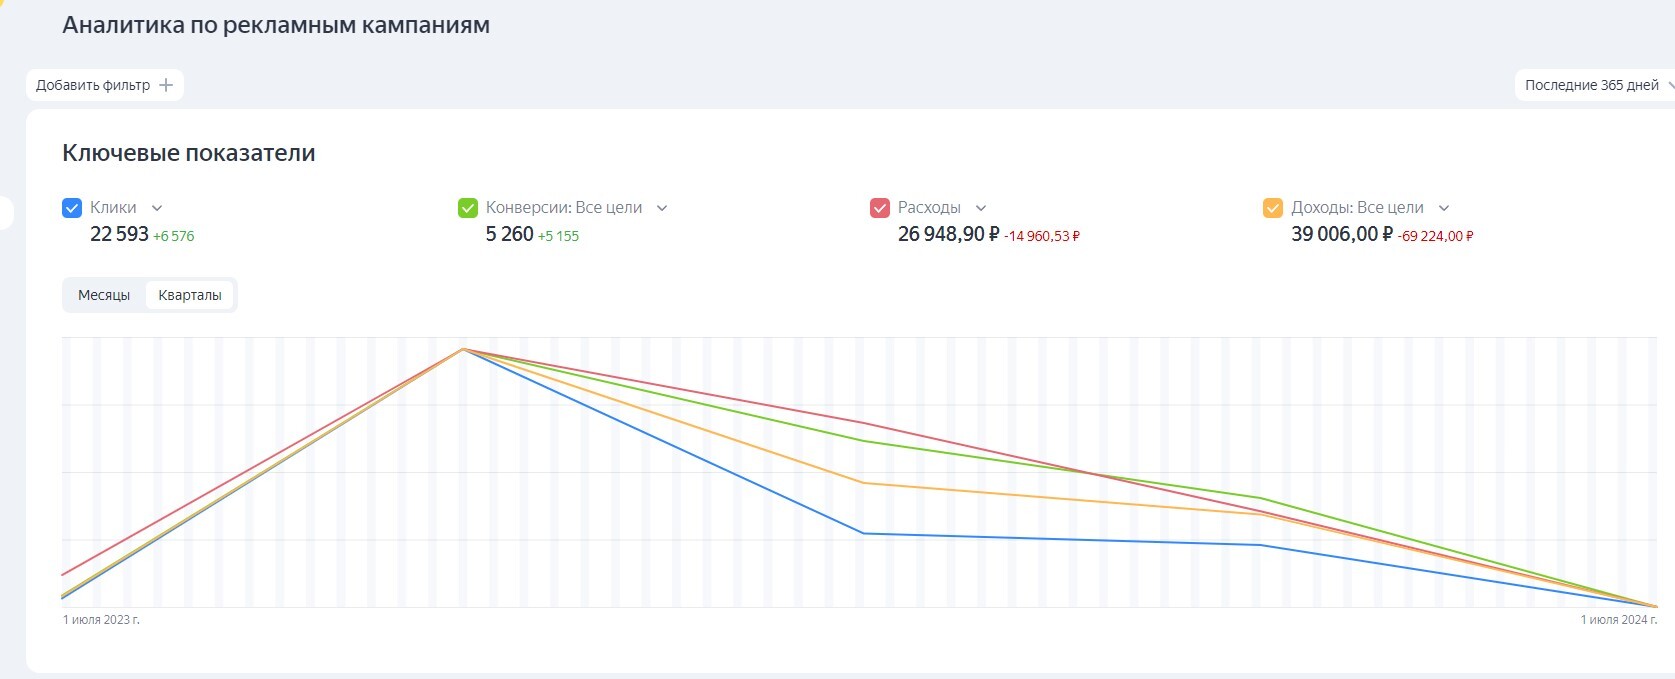Open the Конверсии: Все цели dropdown chevron
The image size is (1675, 679).
662,208
